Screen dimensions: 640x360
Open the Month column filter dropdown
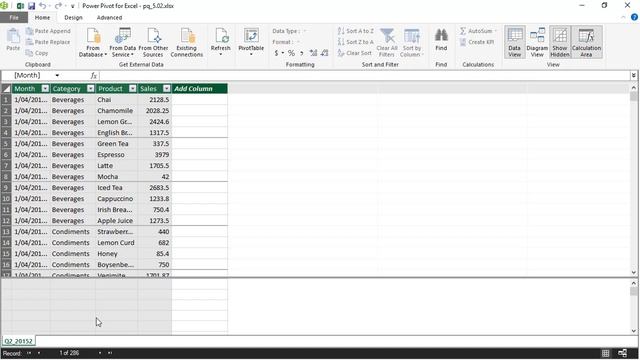tap(45, 89)
